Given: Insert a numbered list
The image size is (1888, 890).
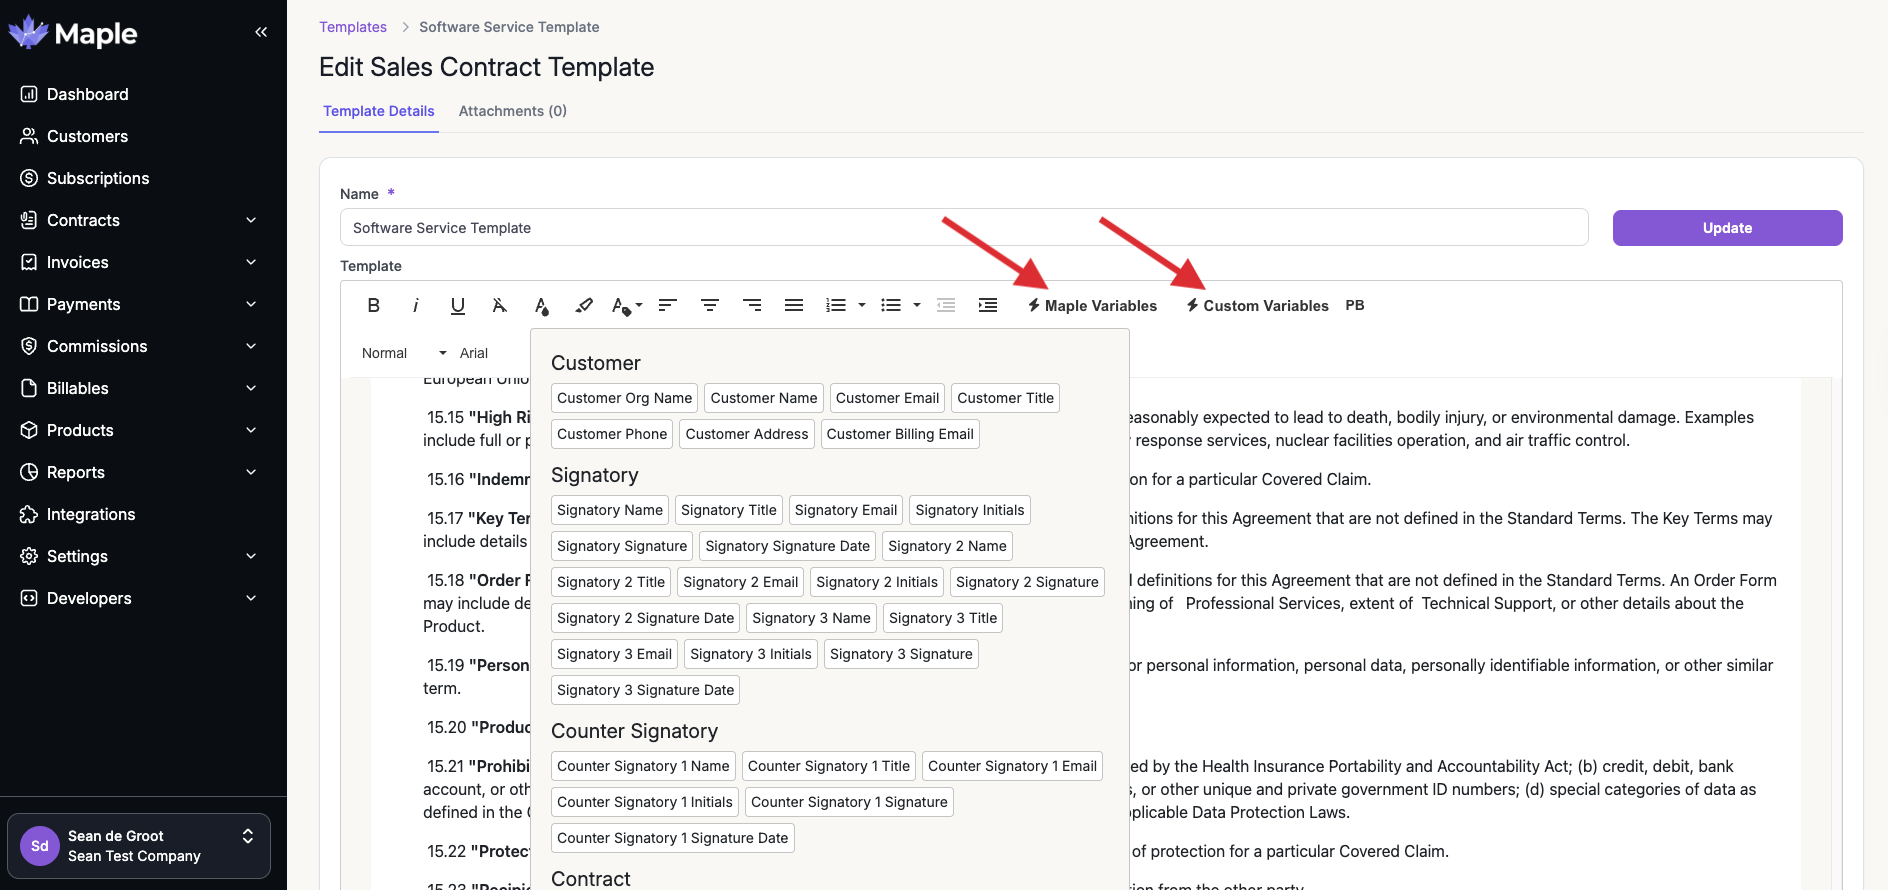Looking at the screenshot, I should (836, 306).
